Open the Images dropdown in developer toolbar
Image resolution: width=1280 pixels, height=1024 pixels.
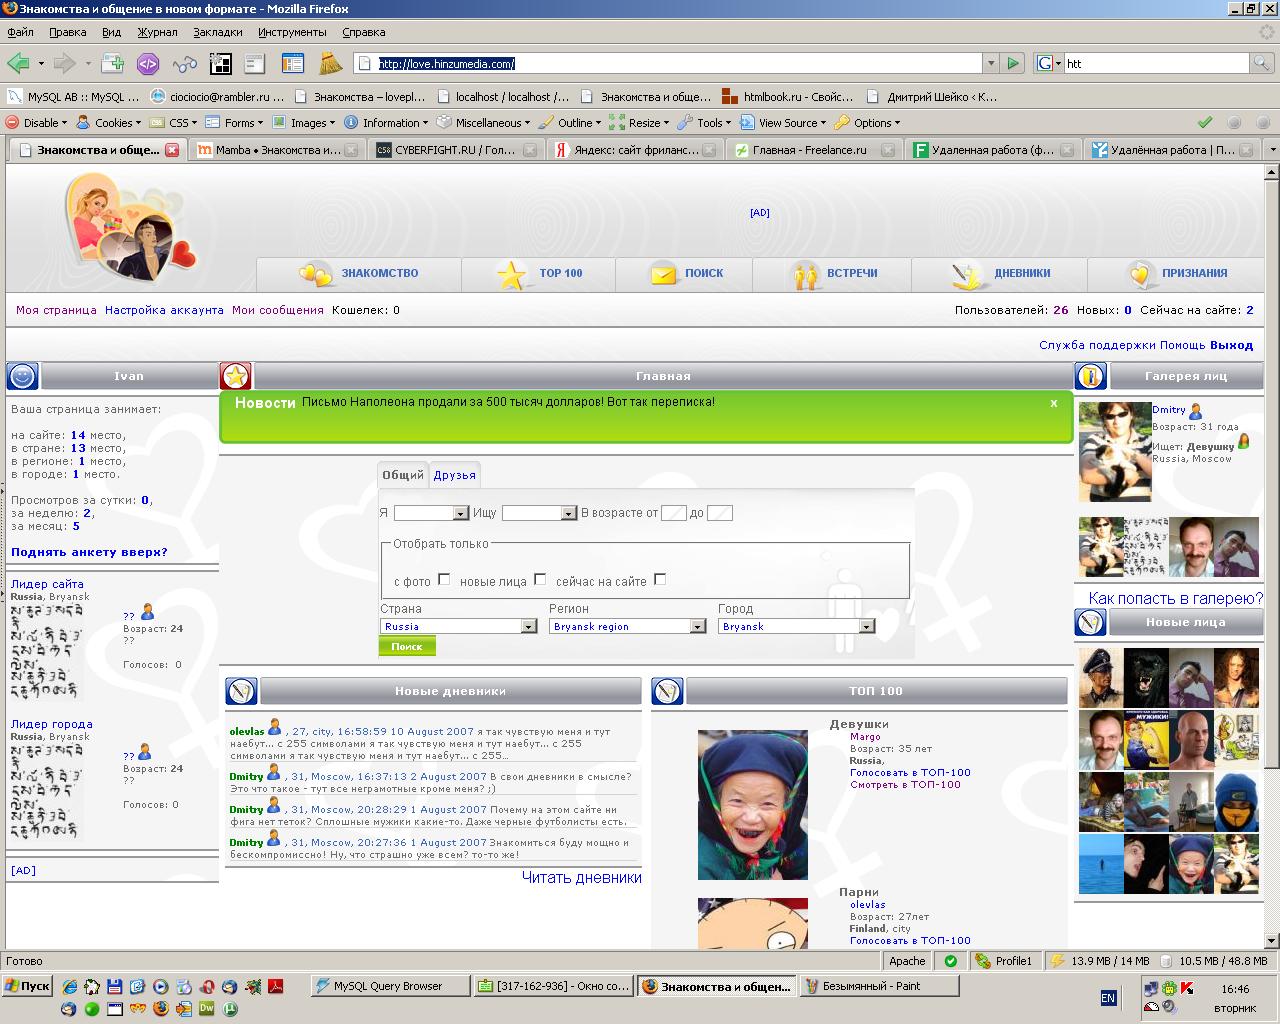pyautogui.click(x=303, y=123)
